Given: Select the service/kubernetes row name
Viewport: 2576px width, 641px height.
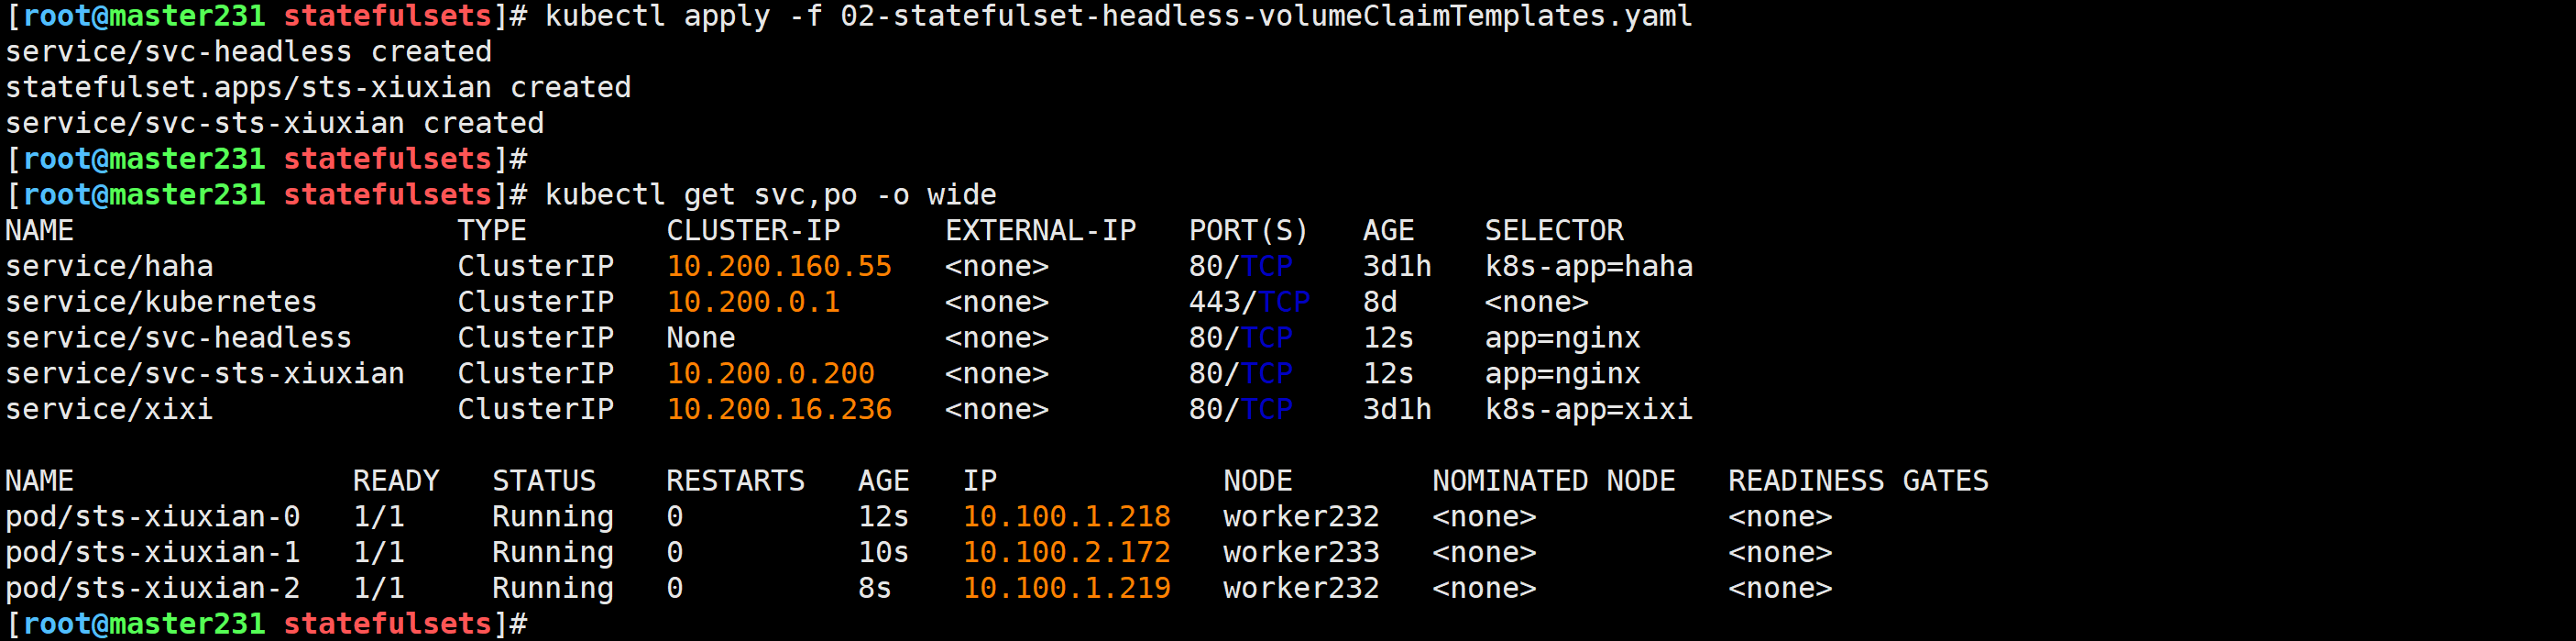Looking at the screenshot, I should (161, 302).
